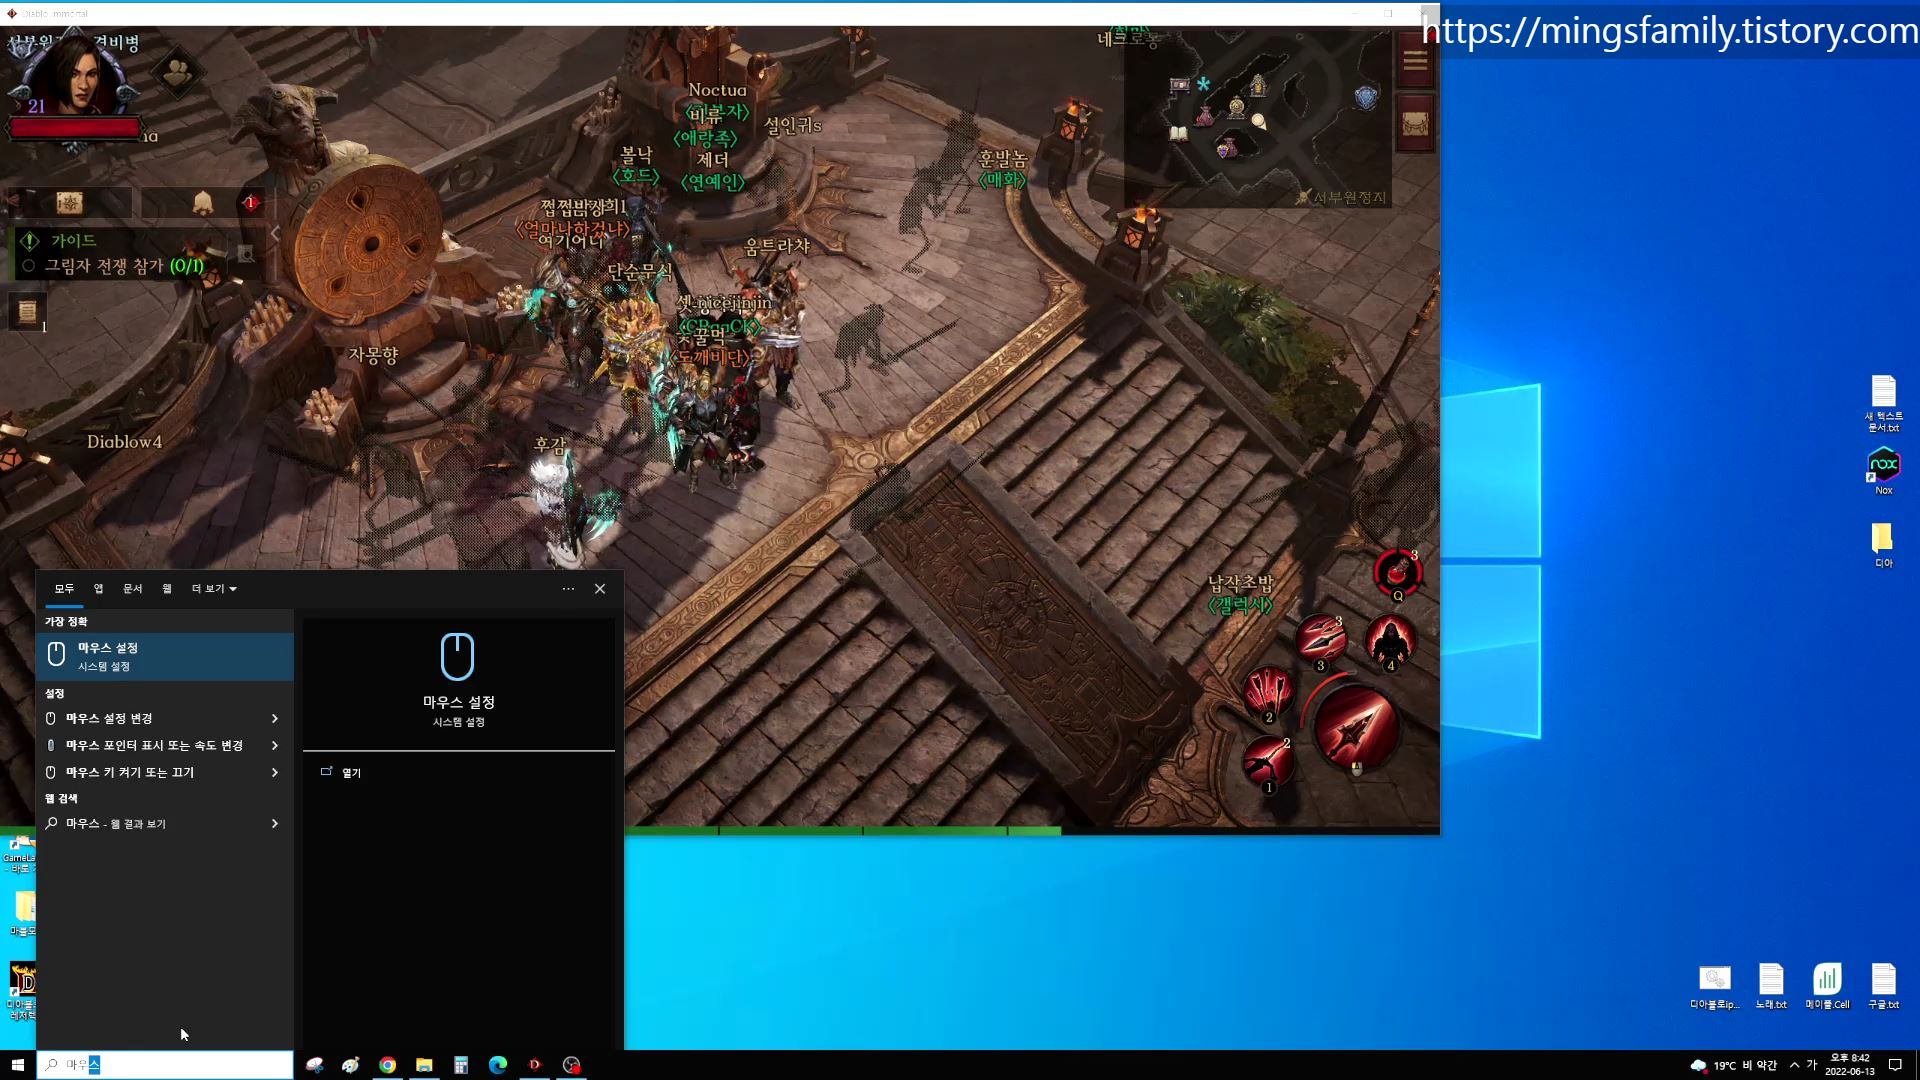Open Snipping tool from the taskbar
The height and width of the screenshot is (1080, 1920).
(314, 1065)
